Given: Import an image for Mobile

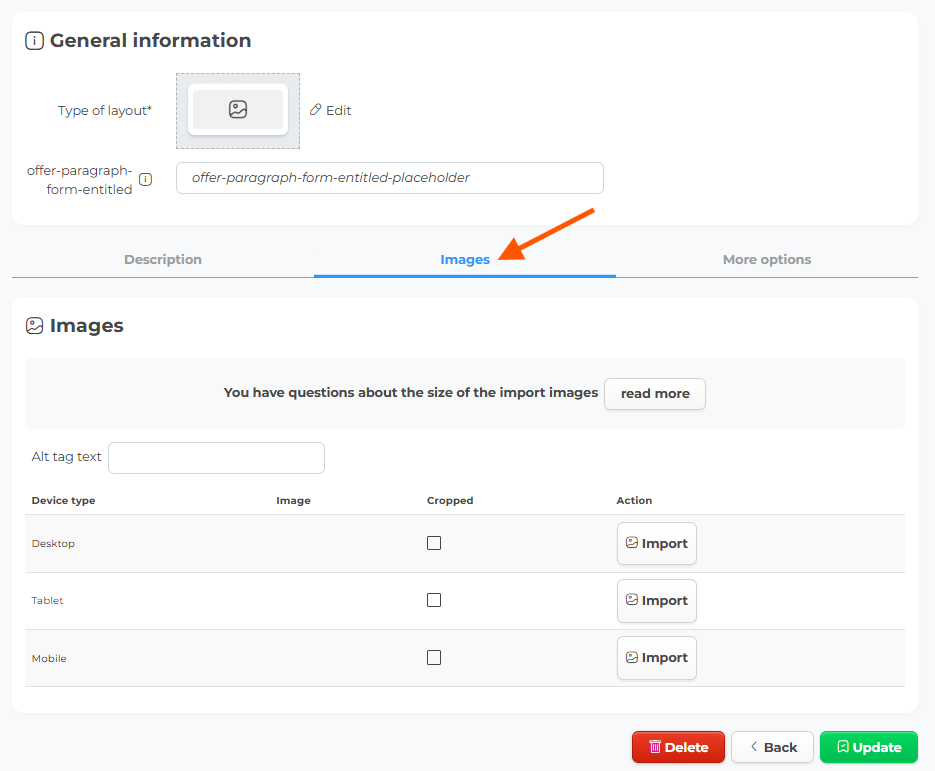Looking at the screenshot, I should pos(657,658).
